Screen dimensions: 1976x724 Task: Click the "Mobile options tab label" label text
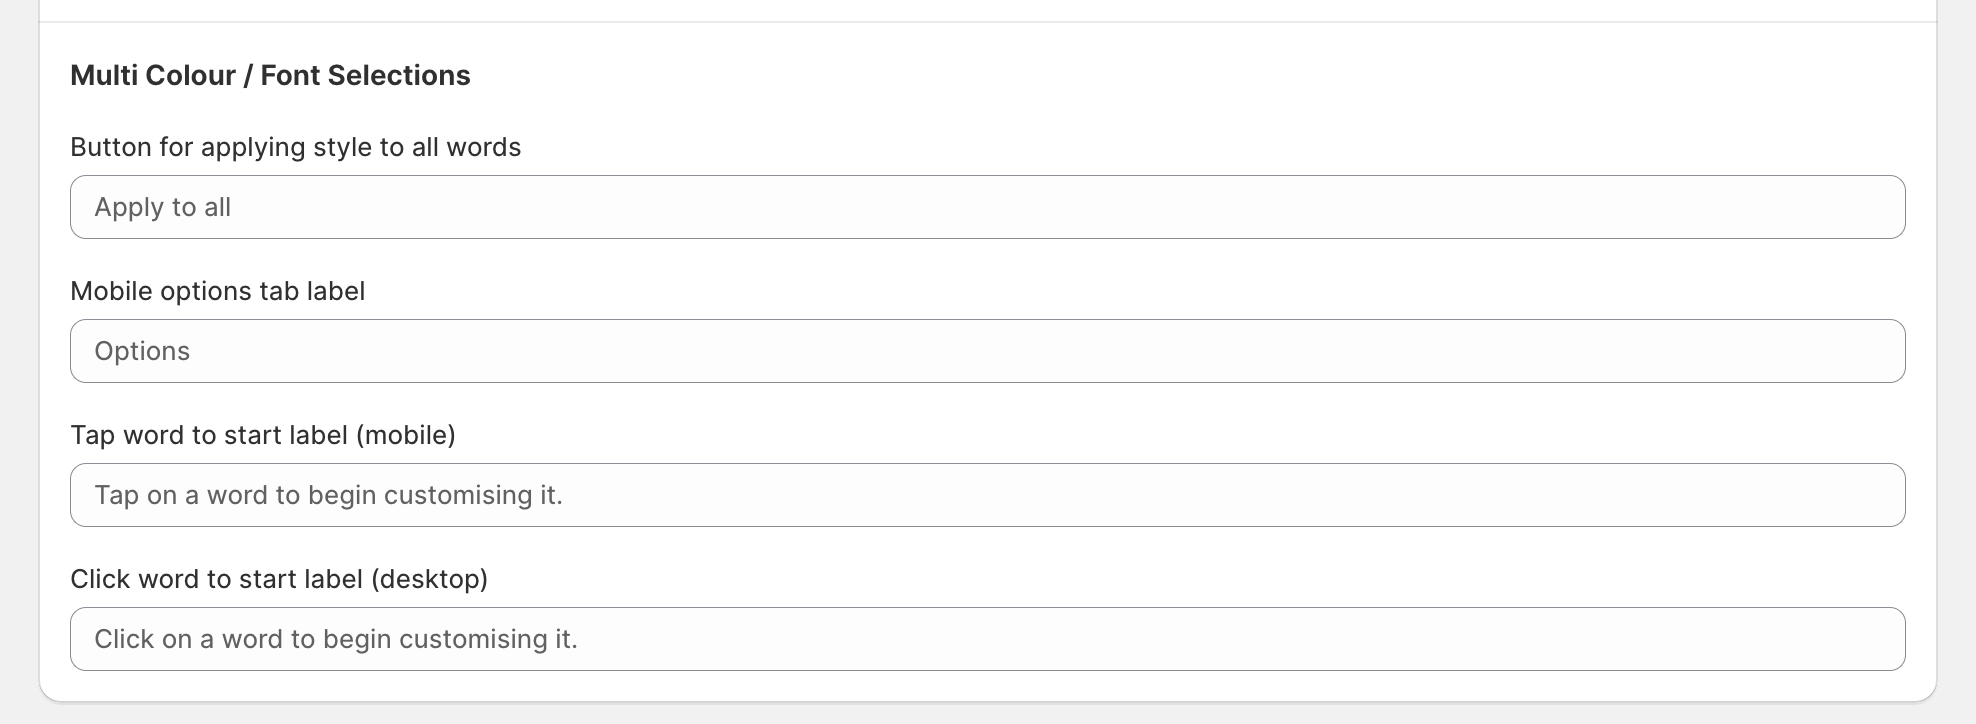(217, 291)
